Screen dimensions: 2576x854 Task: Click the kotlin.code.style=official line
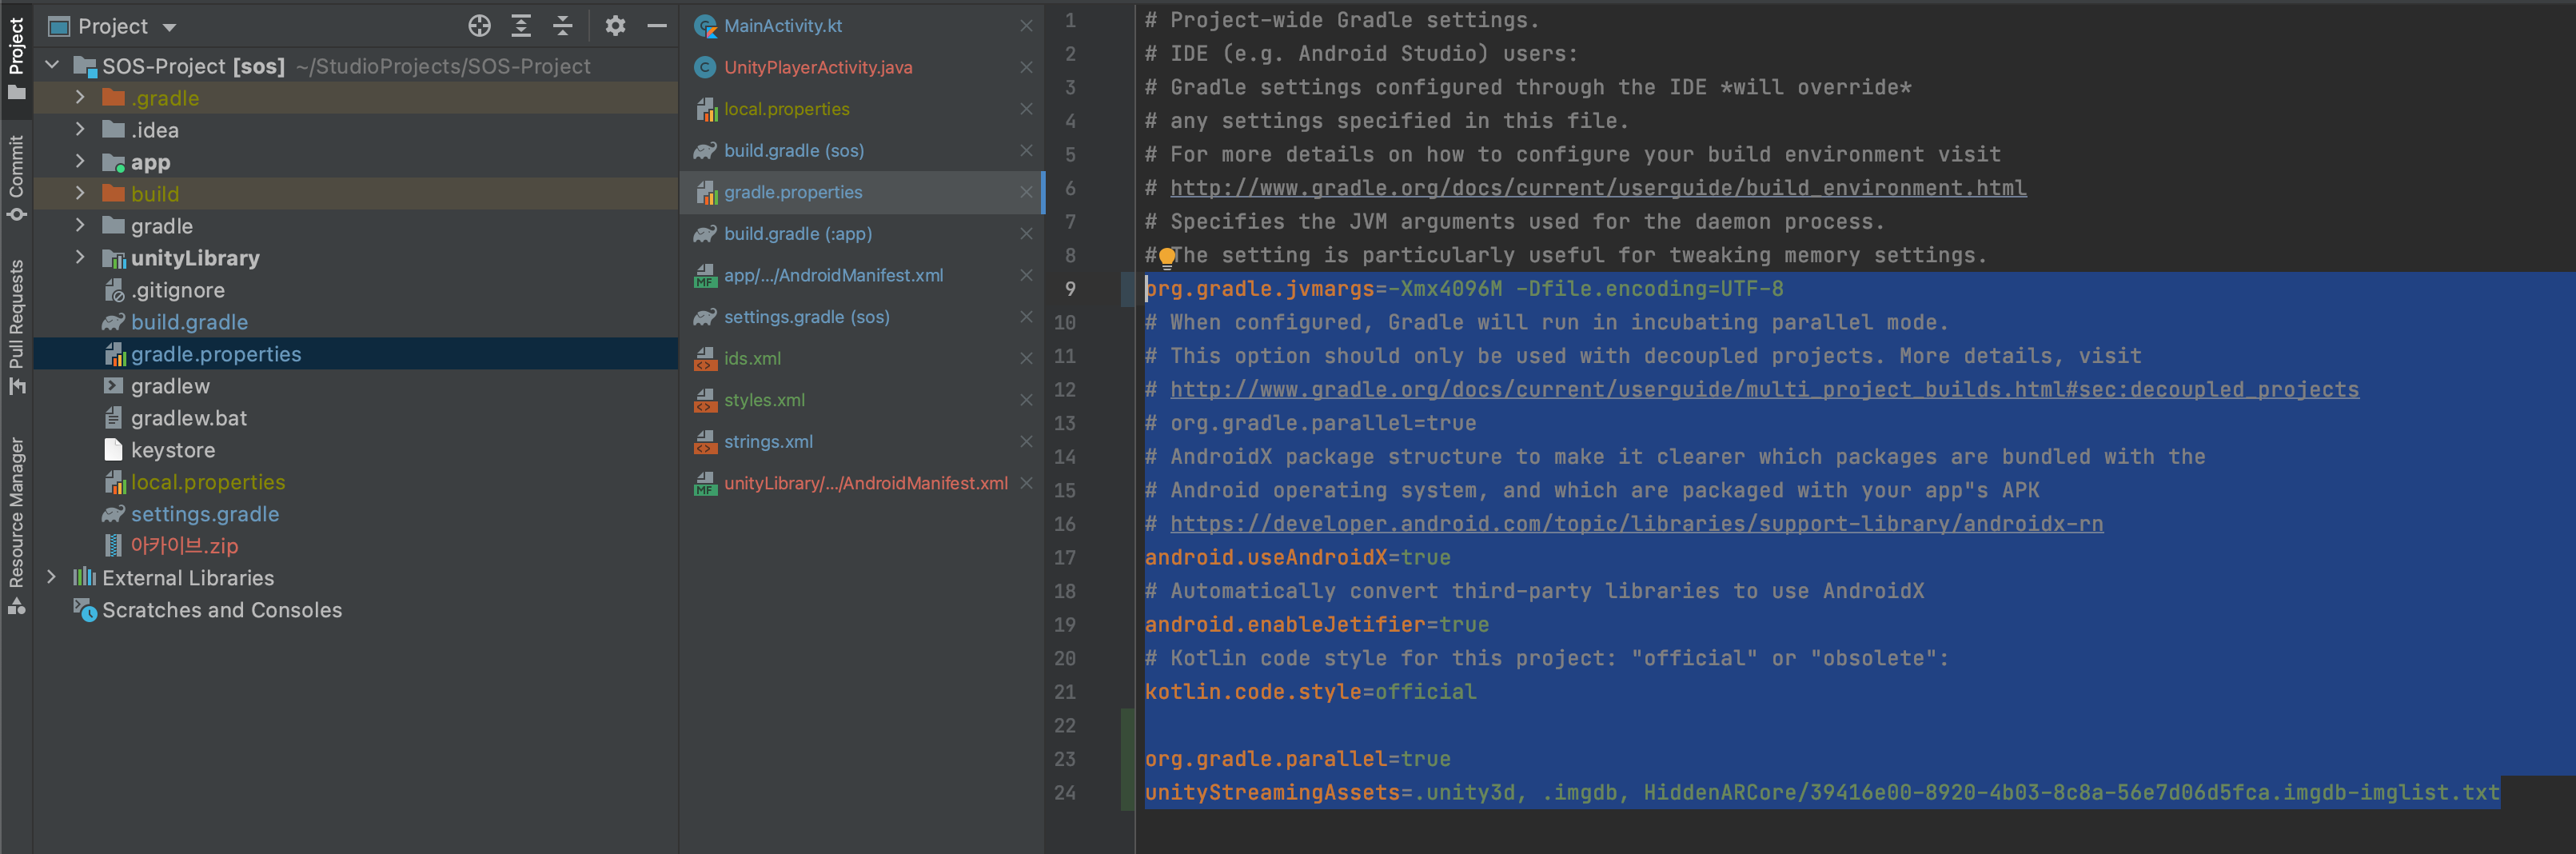1310,692
